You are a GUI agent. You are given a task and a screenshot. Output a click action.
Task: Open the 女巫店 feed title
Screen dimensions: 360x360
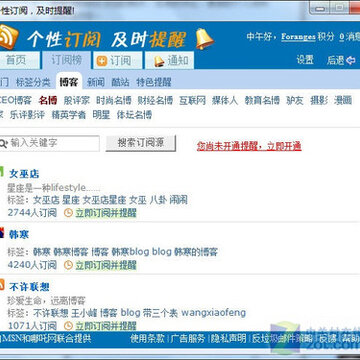pos(24,174)
